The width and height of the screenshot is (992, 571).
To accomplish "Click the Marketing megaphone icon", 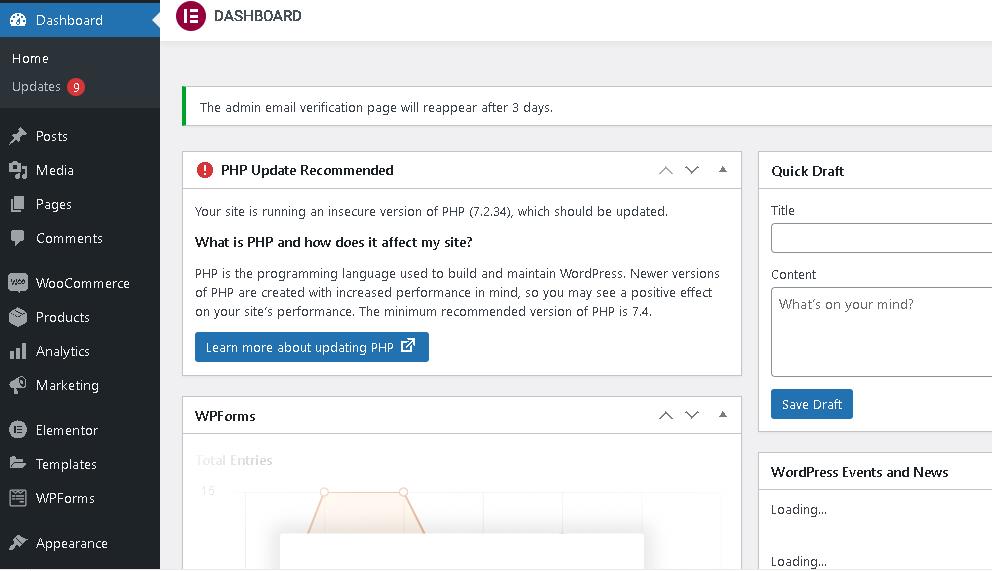I will (18, 385).
